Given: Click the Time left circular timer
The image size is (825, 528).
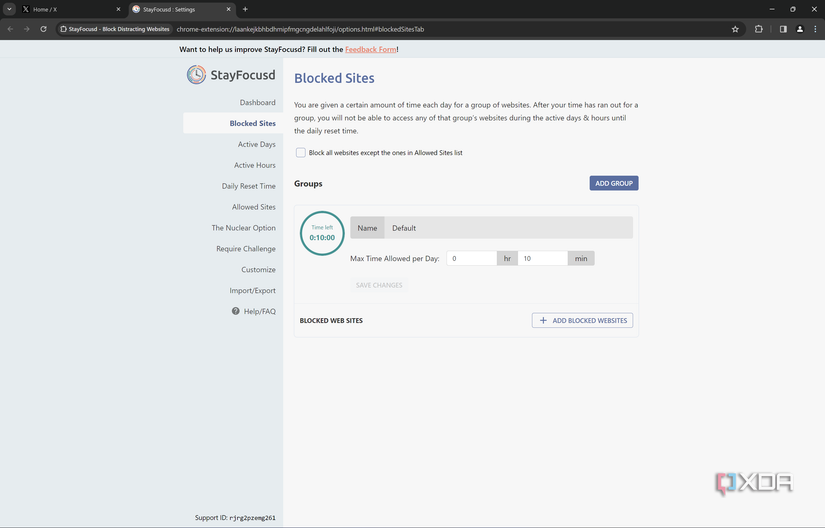Looking at the screenshot, I should tap(322, 233).
